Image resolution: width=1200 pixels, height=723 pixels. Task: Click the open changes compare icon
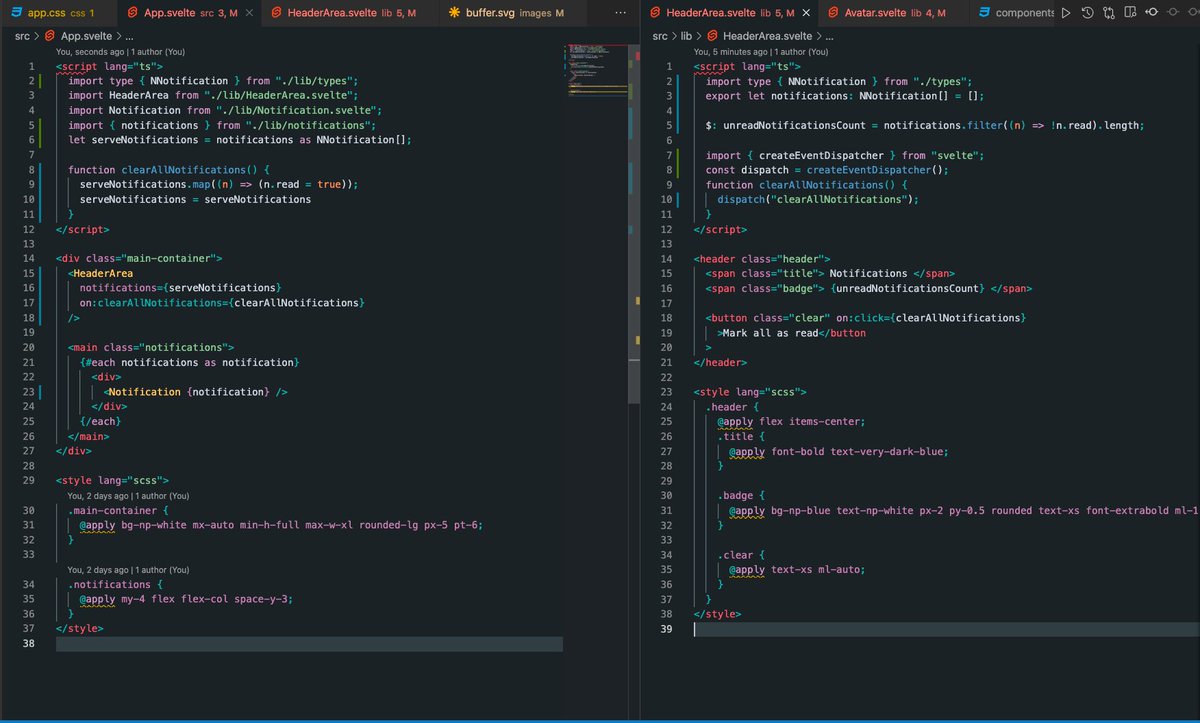point(1108,13)
